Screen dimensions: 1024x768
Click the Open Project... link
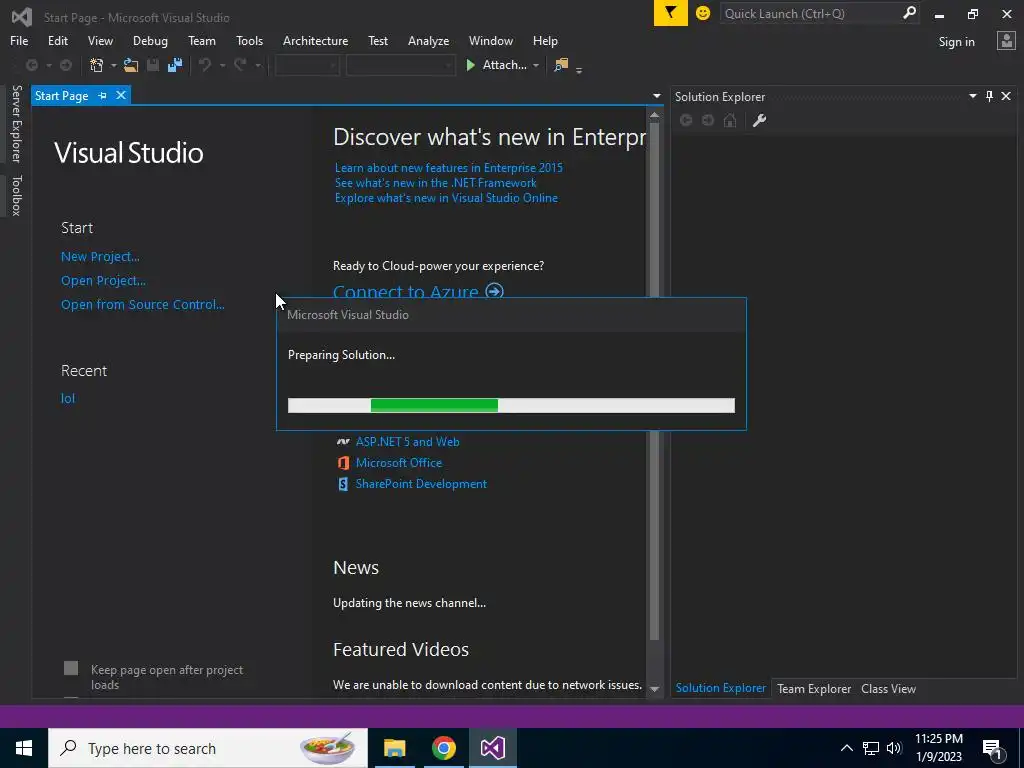pyautogui.click(x=103, y=281)
